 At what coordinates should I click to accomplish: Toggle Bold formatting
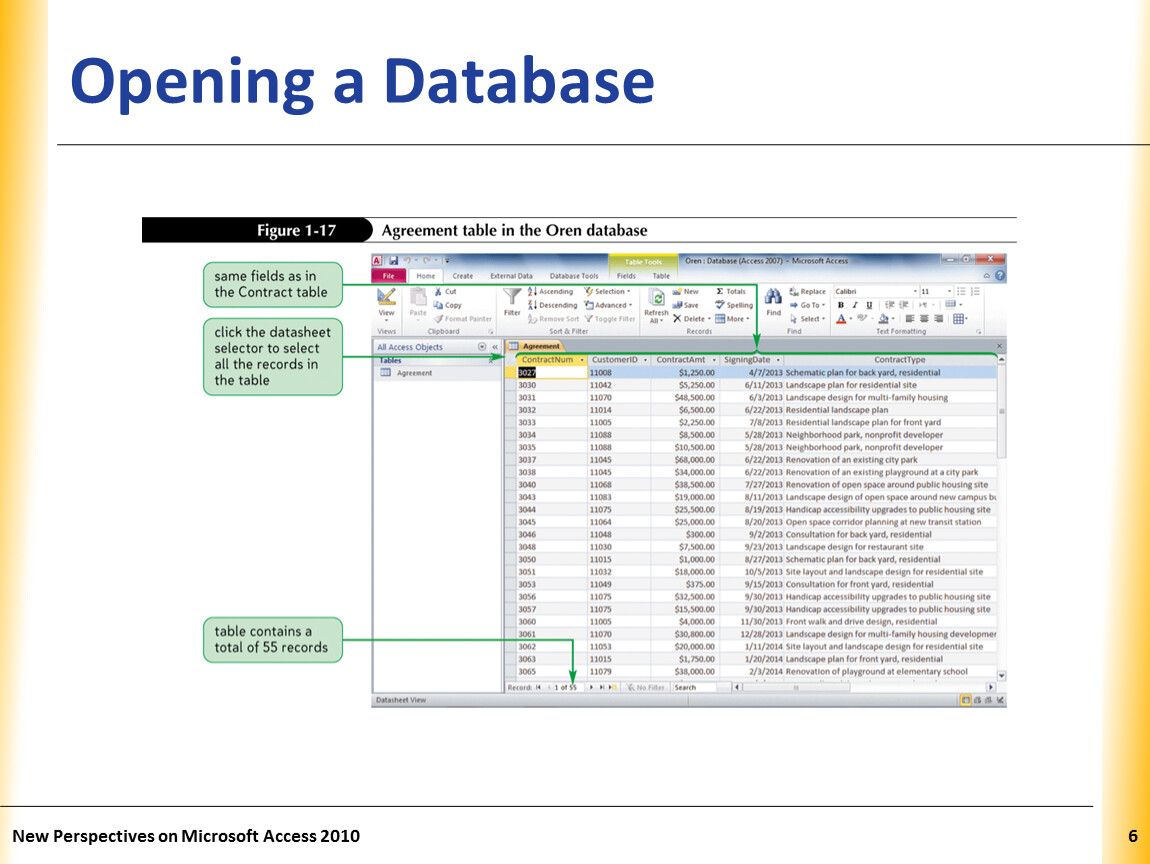coord(840,305)
